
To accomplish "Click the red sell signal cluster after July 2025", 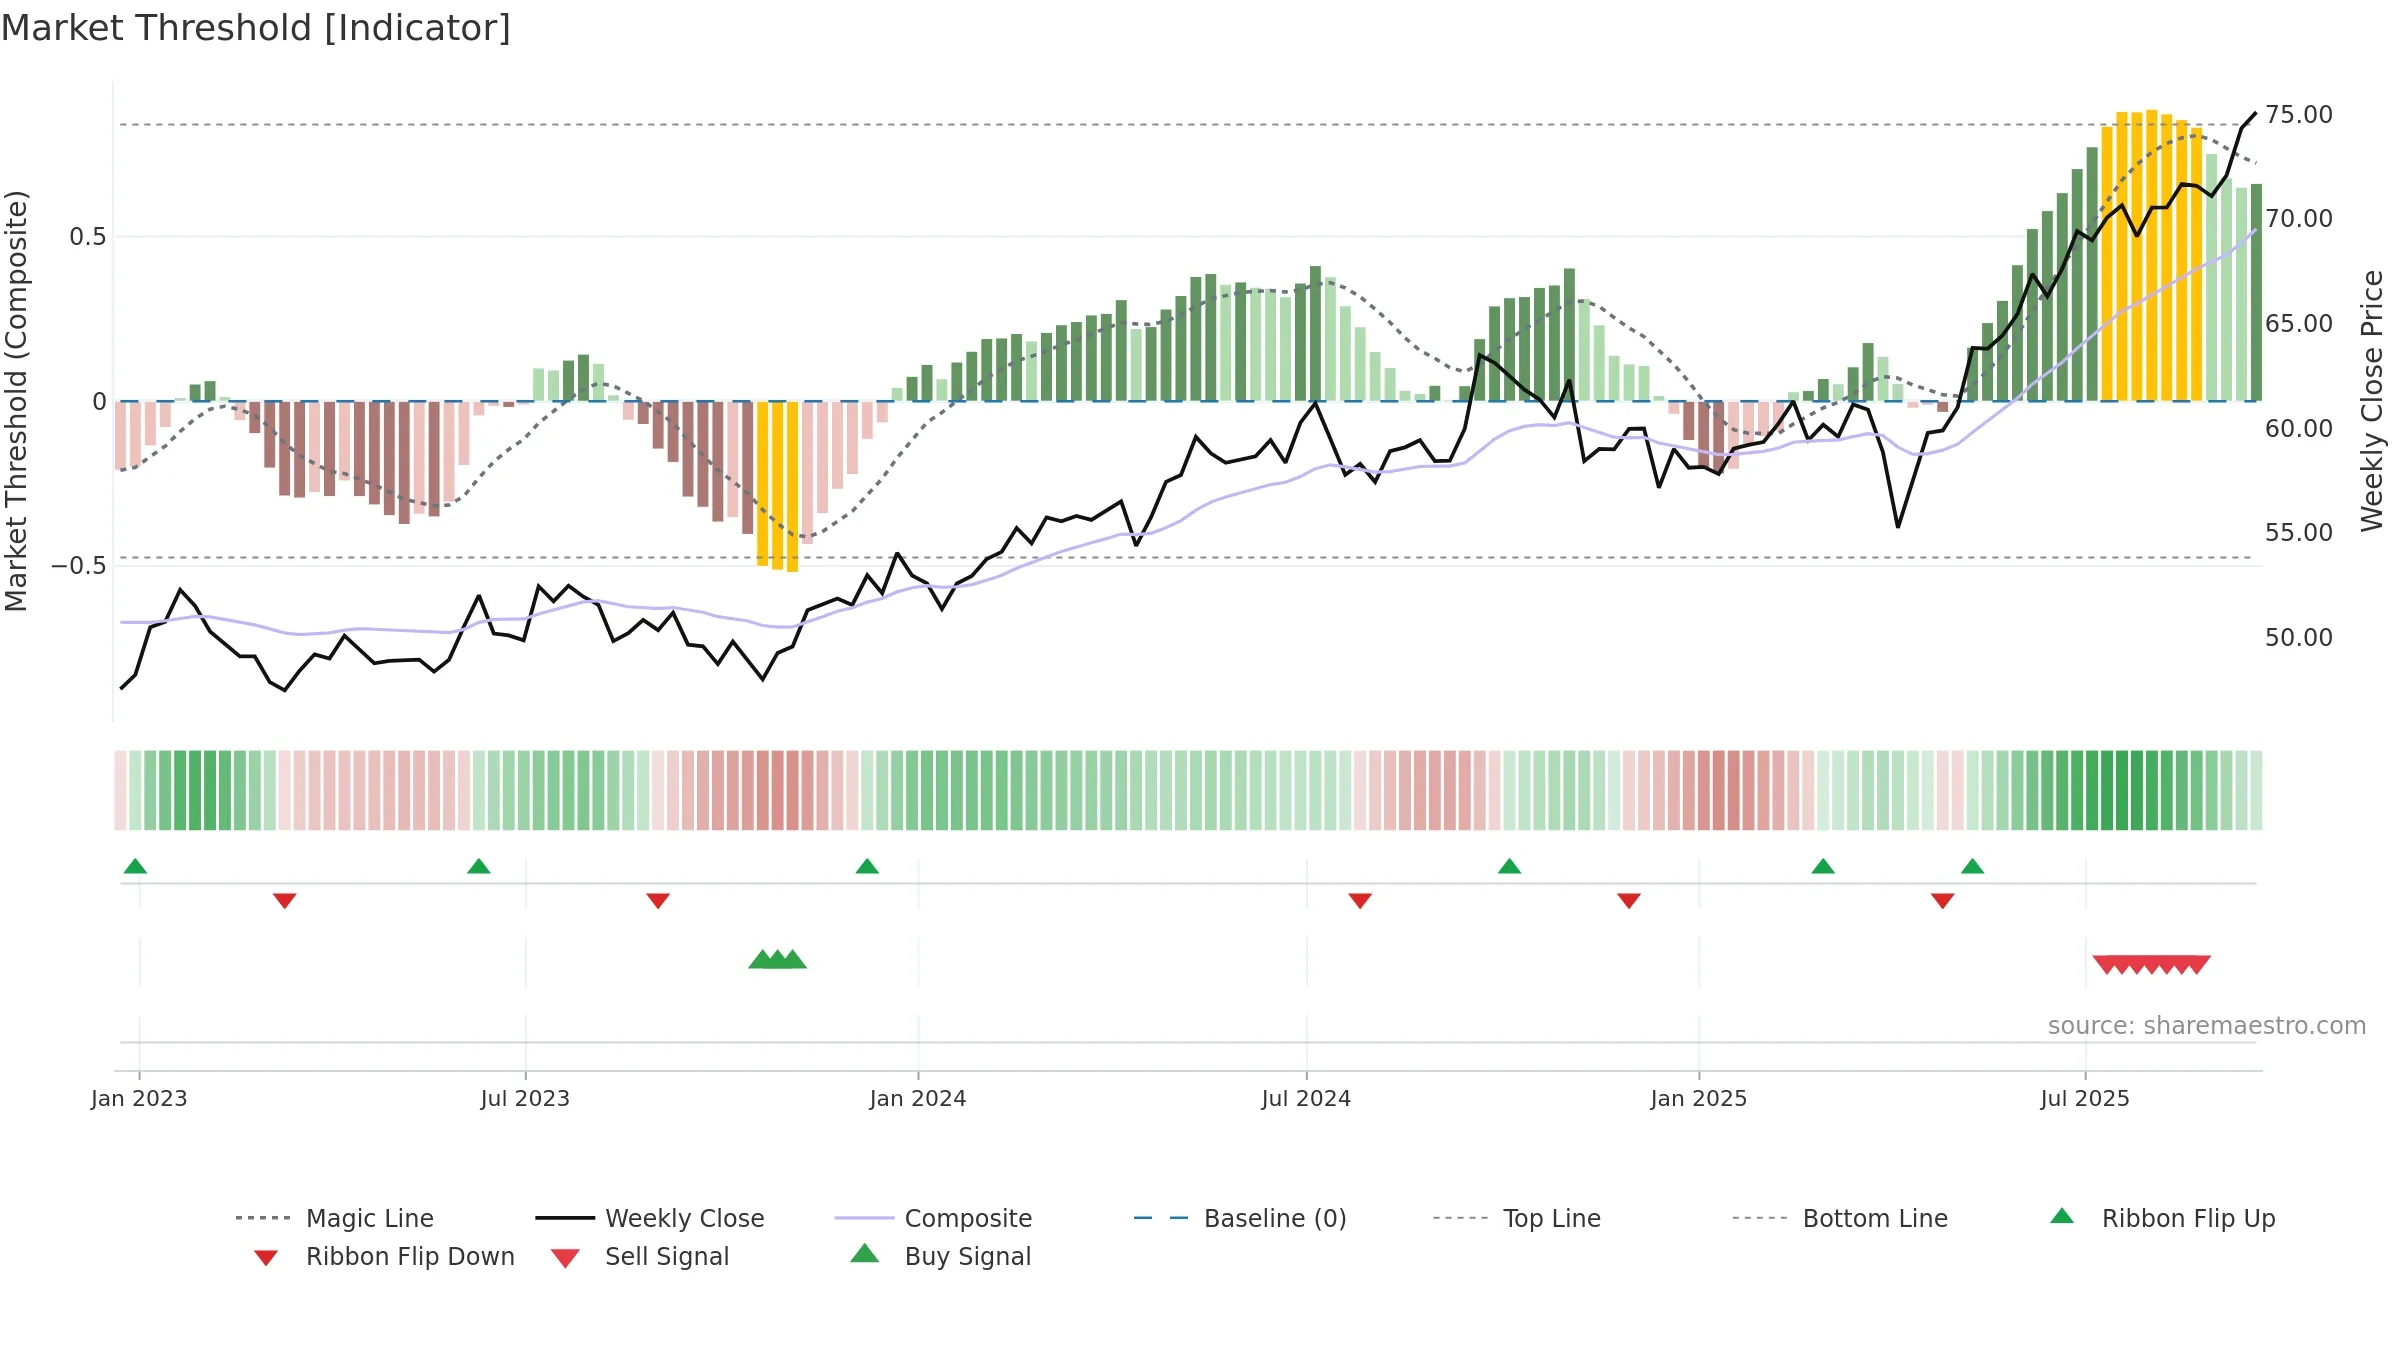I will click(2151, 965).
